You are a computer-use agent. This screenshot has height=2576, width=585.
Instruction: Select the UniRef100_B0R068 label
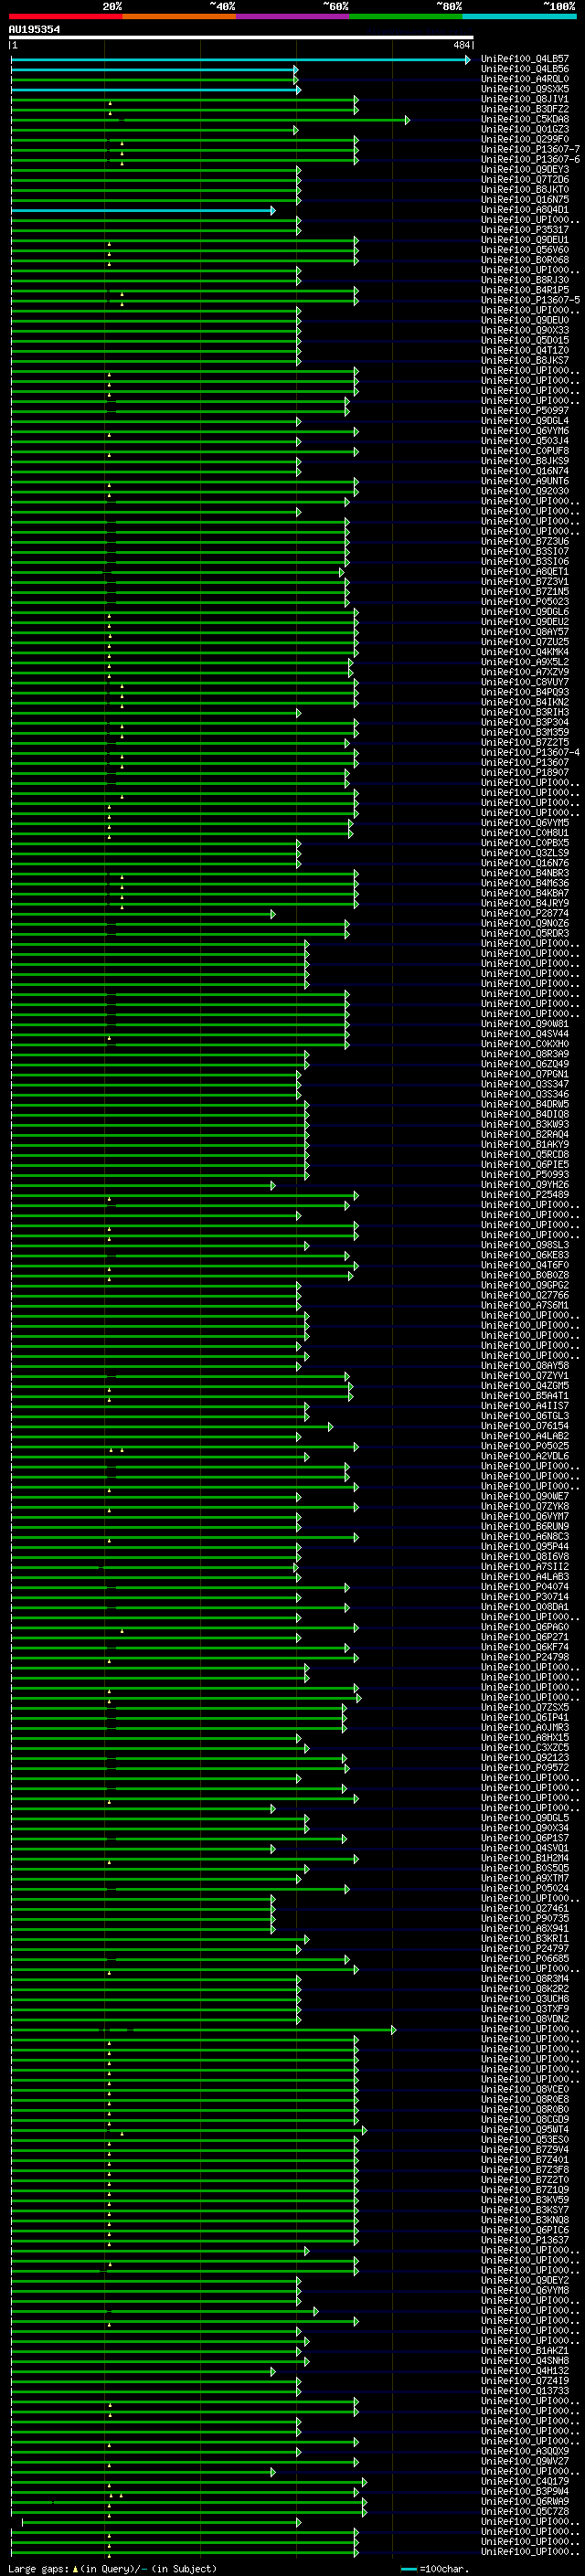524,260
